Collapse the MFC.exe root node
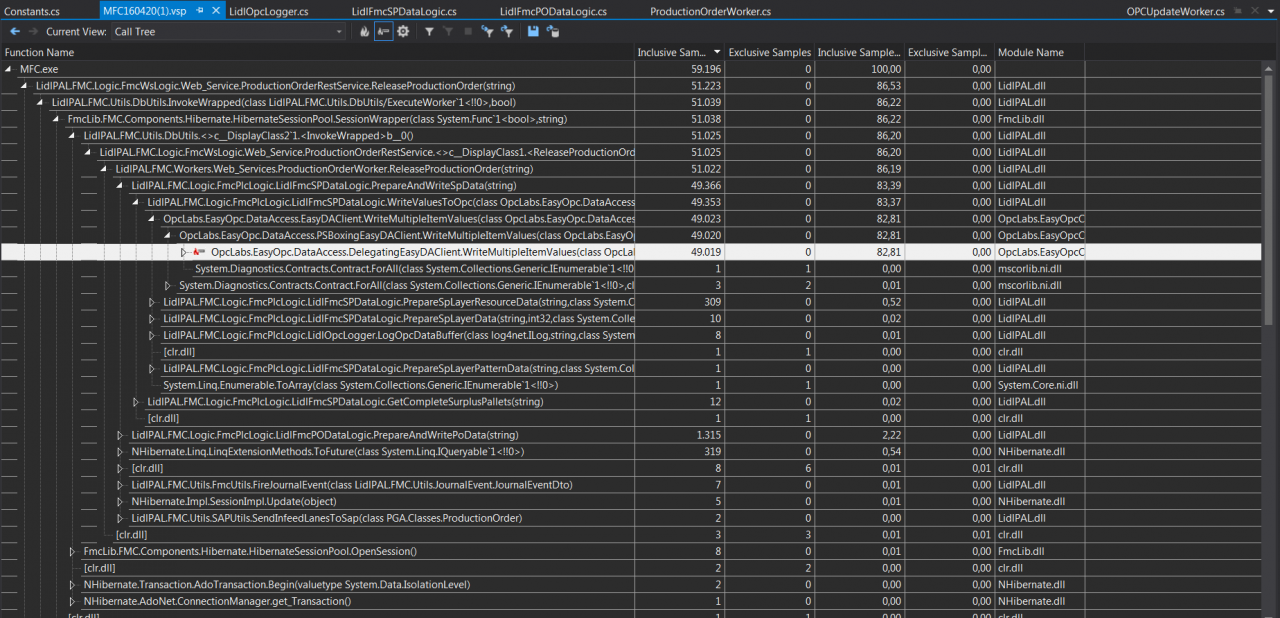This screenshot has width=1280, height=618. point(9,69)
